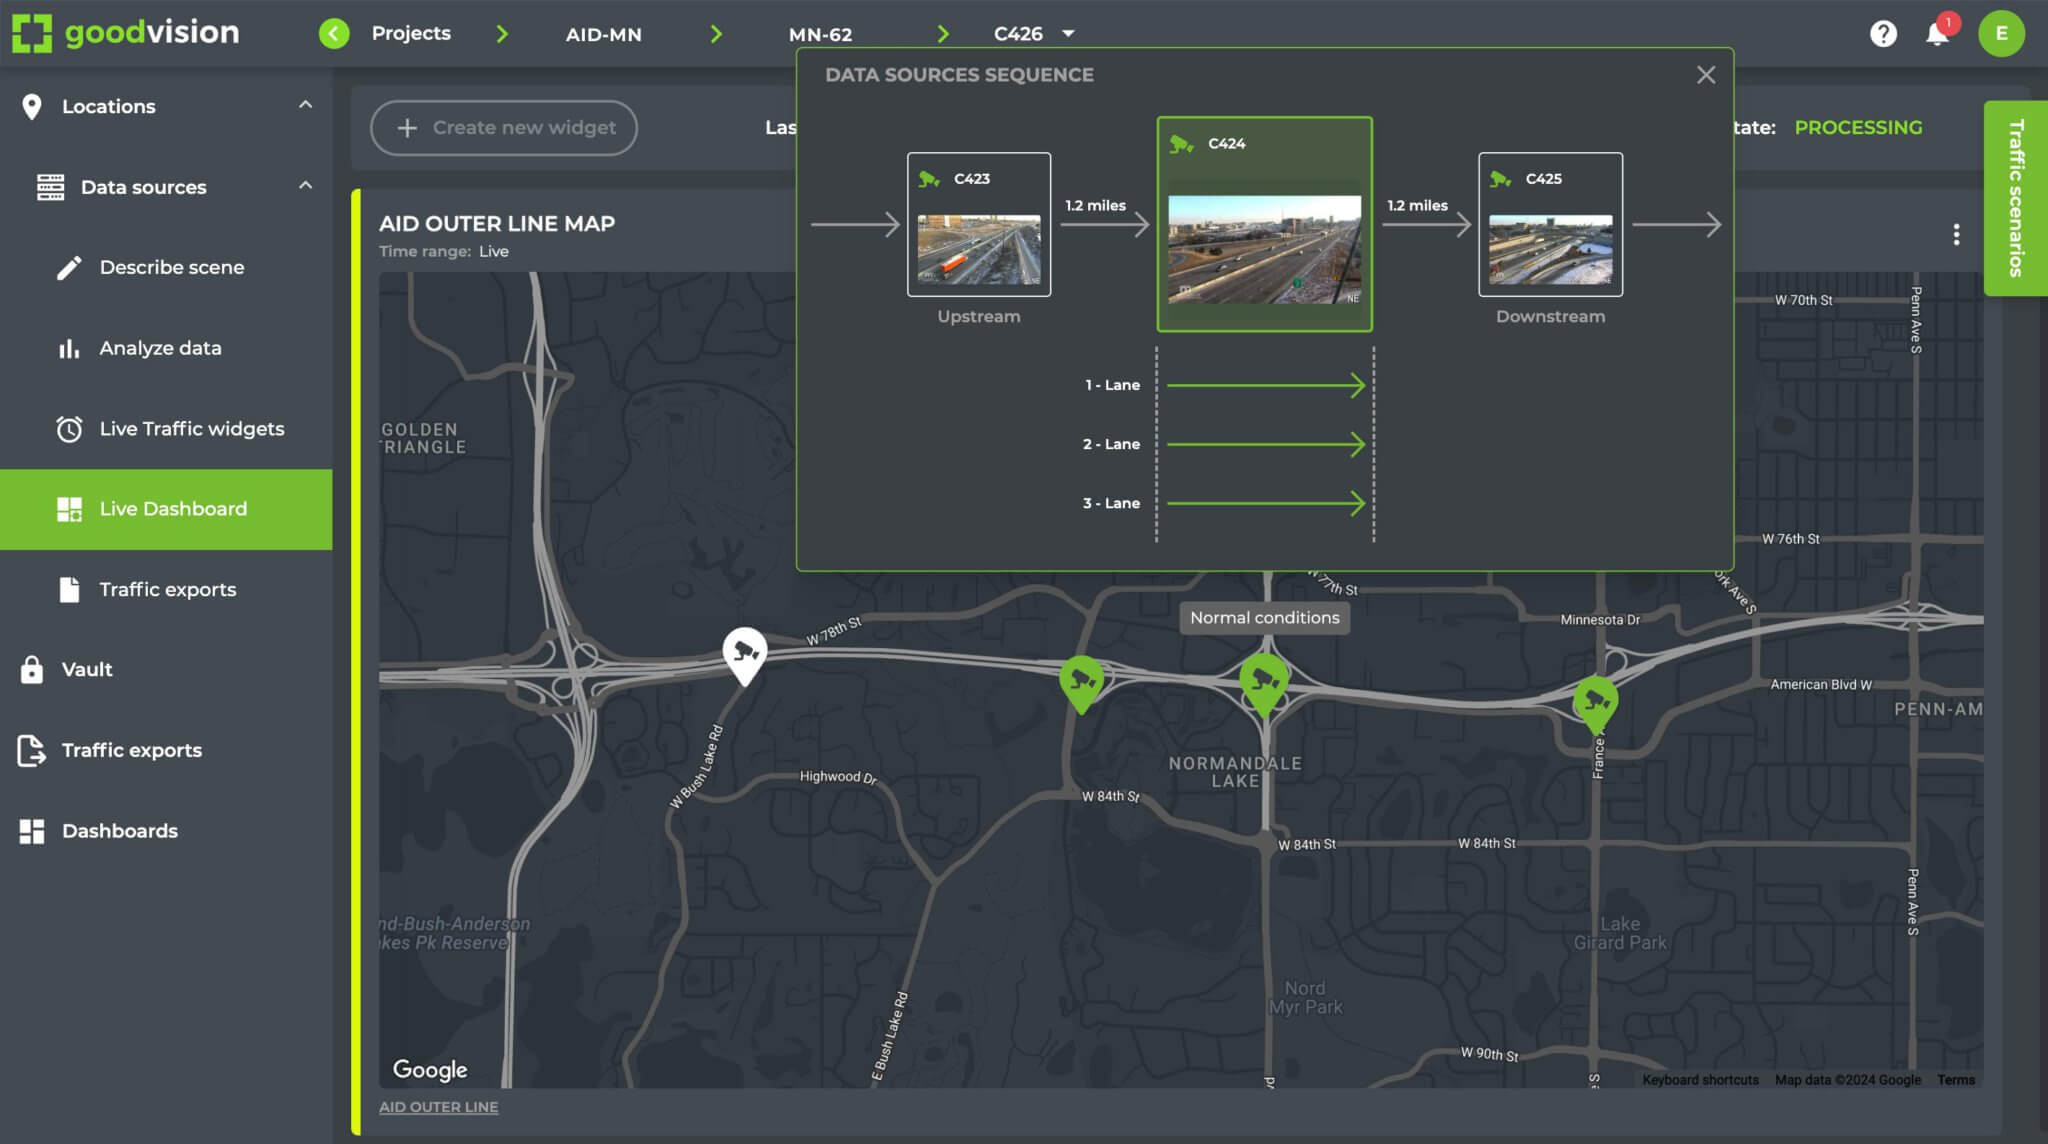Open the C426 dropdown in the breadcrumb
This screenshot has width=2048, height=1144.
(1068, 33)
